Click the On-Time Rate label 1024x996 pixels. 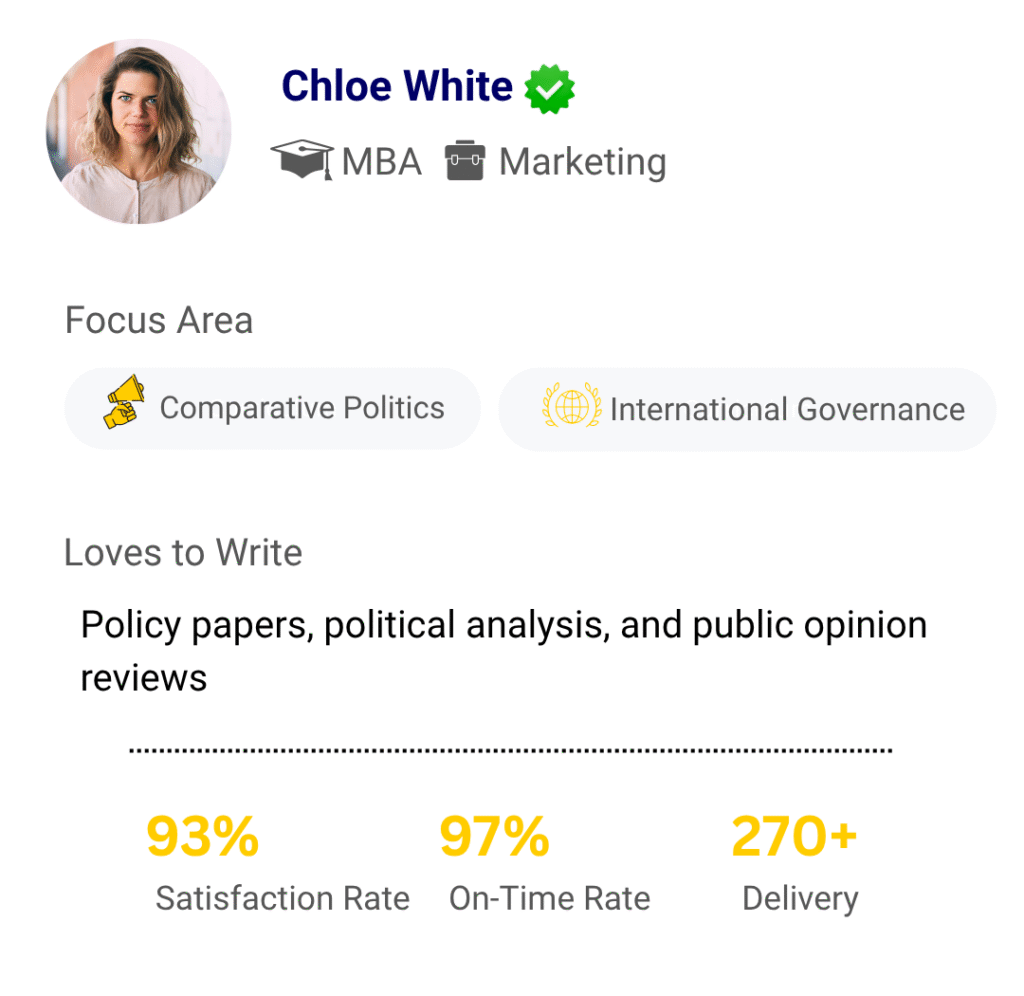pyautogui.click(x=549, y=898)
